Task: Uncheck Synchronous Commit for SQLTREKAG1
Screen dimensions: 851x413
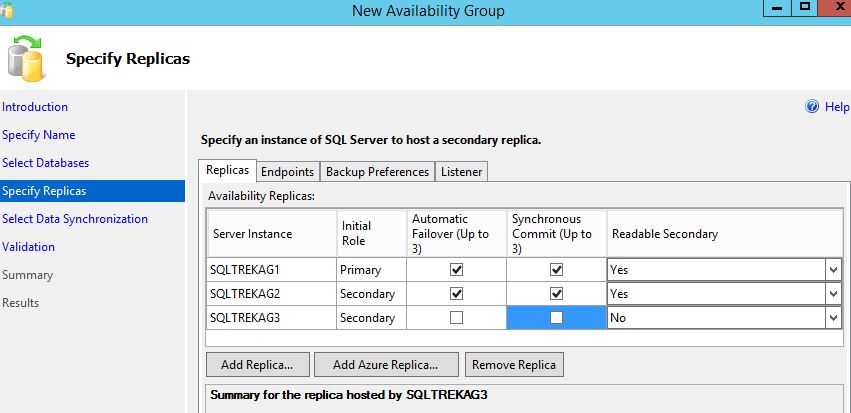Action: coord(557,270)
